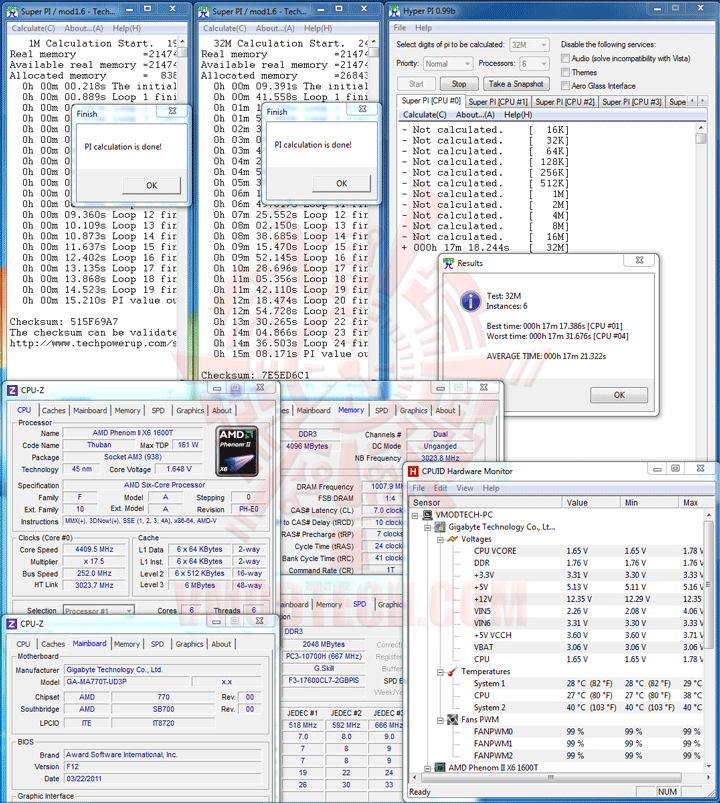Screen dimensions: 720x803
Task: Enable the Audio service disable checkbox
Action: click(565, 58)
